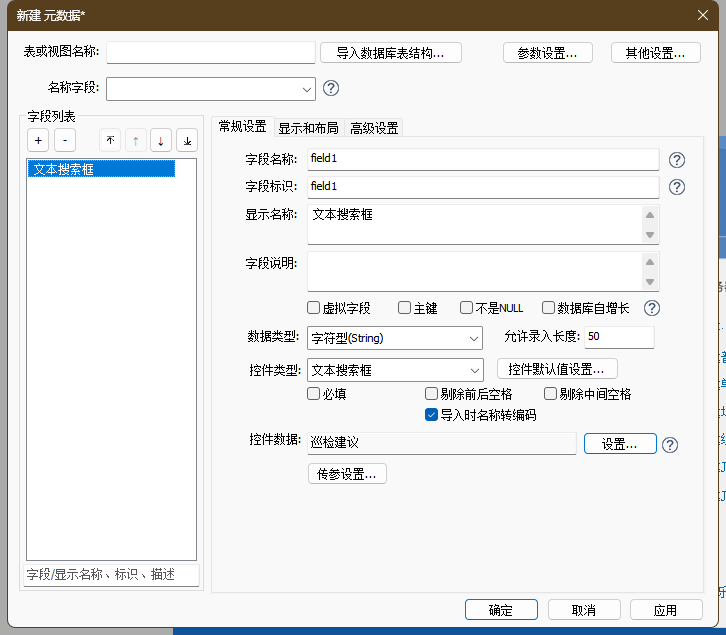Toggle the 主键 checkbox
The image size is (726, 635).
click(405, 308)
